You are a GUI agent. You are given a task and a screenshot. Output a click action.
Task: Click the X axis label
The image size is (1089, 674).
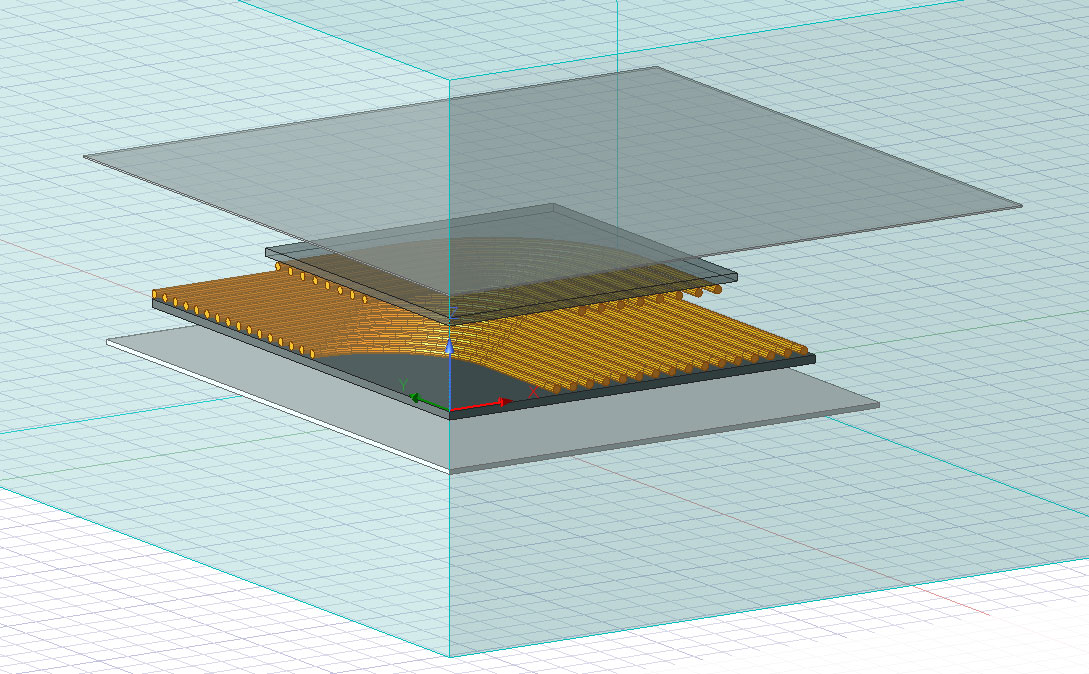tap(533, 390)
